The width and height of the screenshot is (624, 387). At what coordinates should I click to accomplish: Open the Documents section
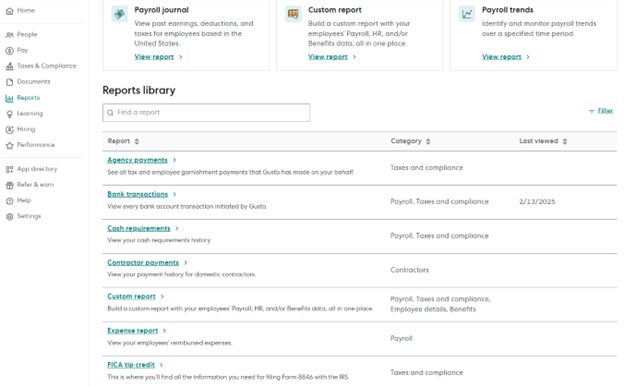[34, 82]
